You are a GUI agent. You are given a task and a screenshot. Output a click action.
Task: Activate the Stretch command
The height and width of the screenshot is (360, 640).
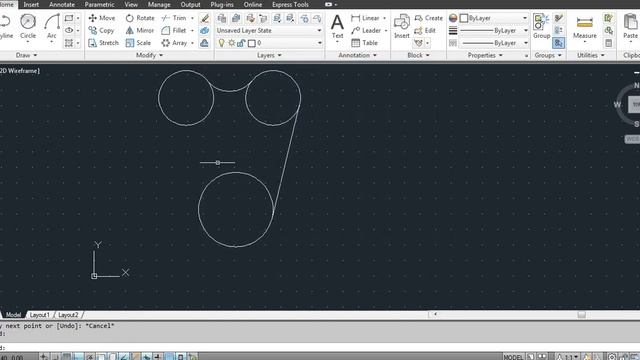click(104, 42)
